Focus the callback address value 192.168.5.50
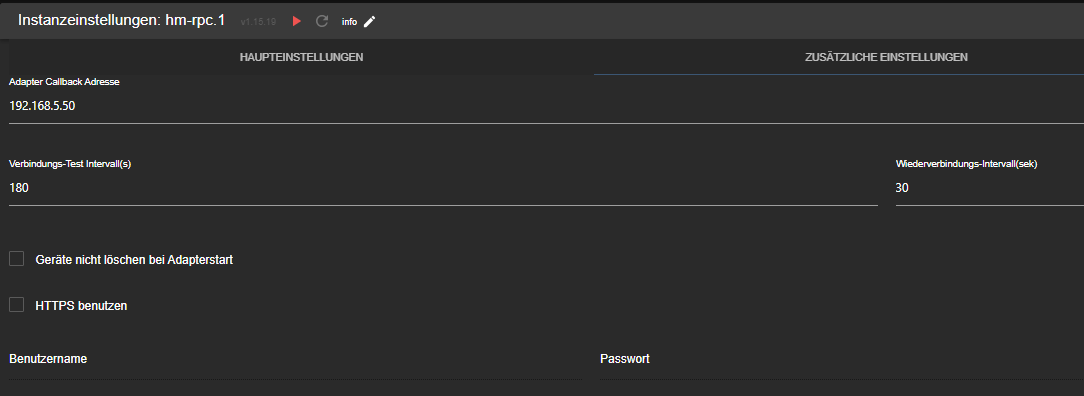The width and height of the screenshot is (1084, 396). [546, 106]
